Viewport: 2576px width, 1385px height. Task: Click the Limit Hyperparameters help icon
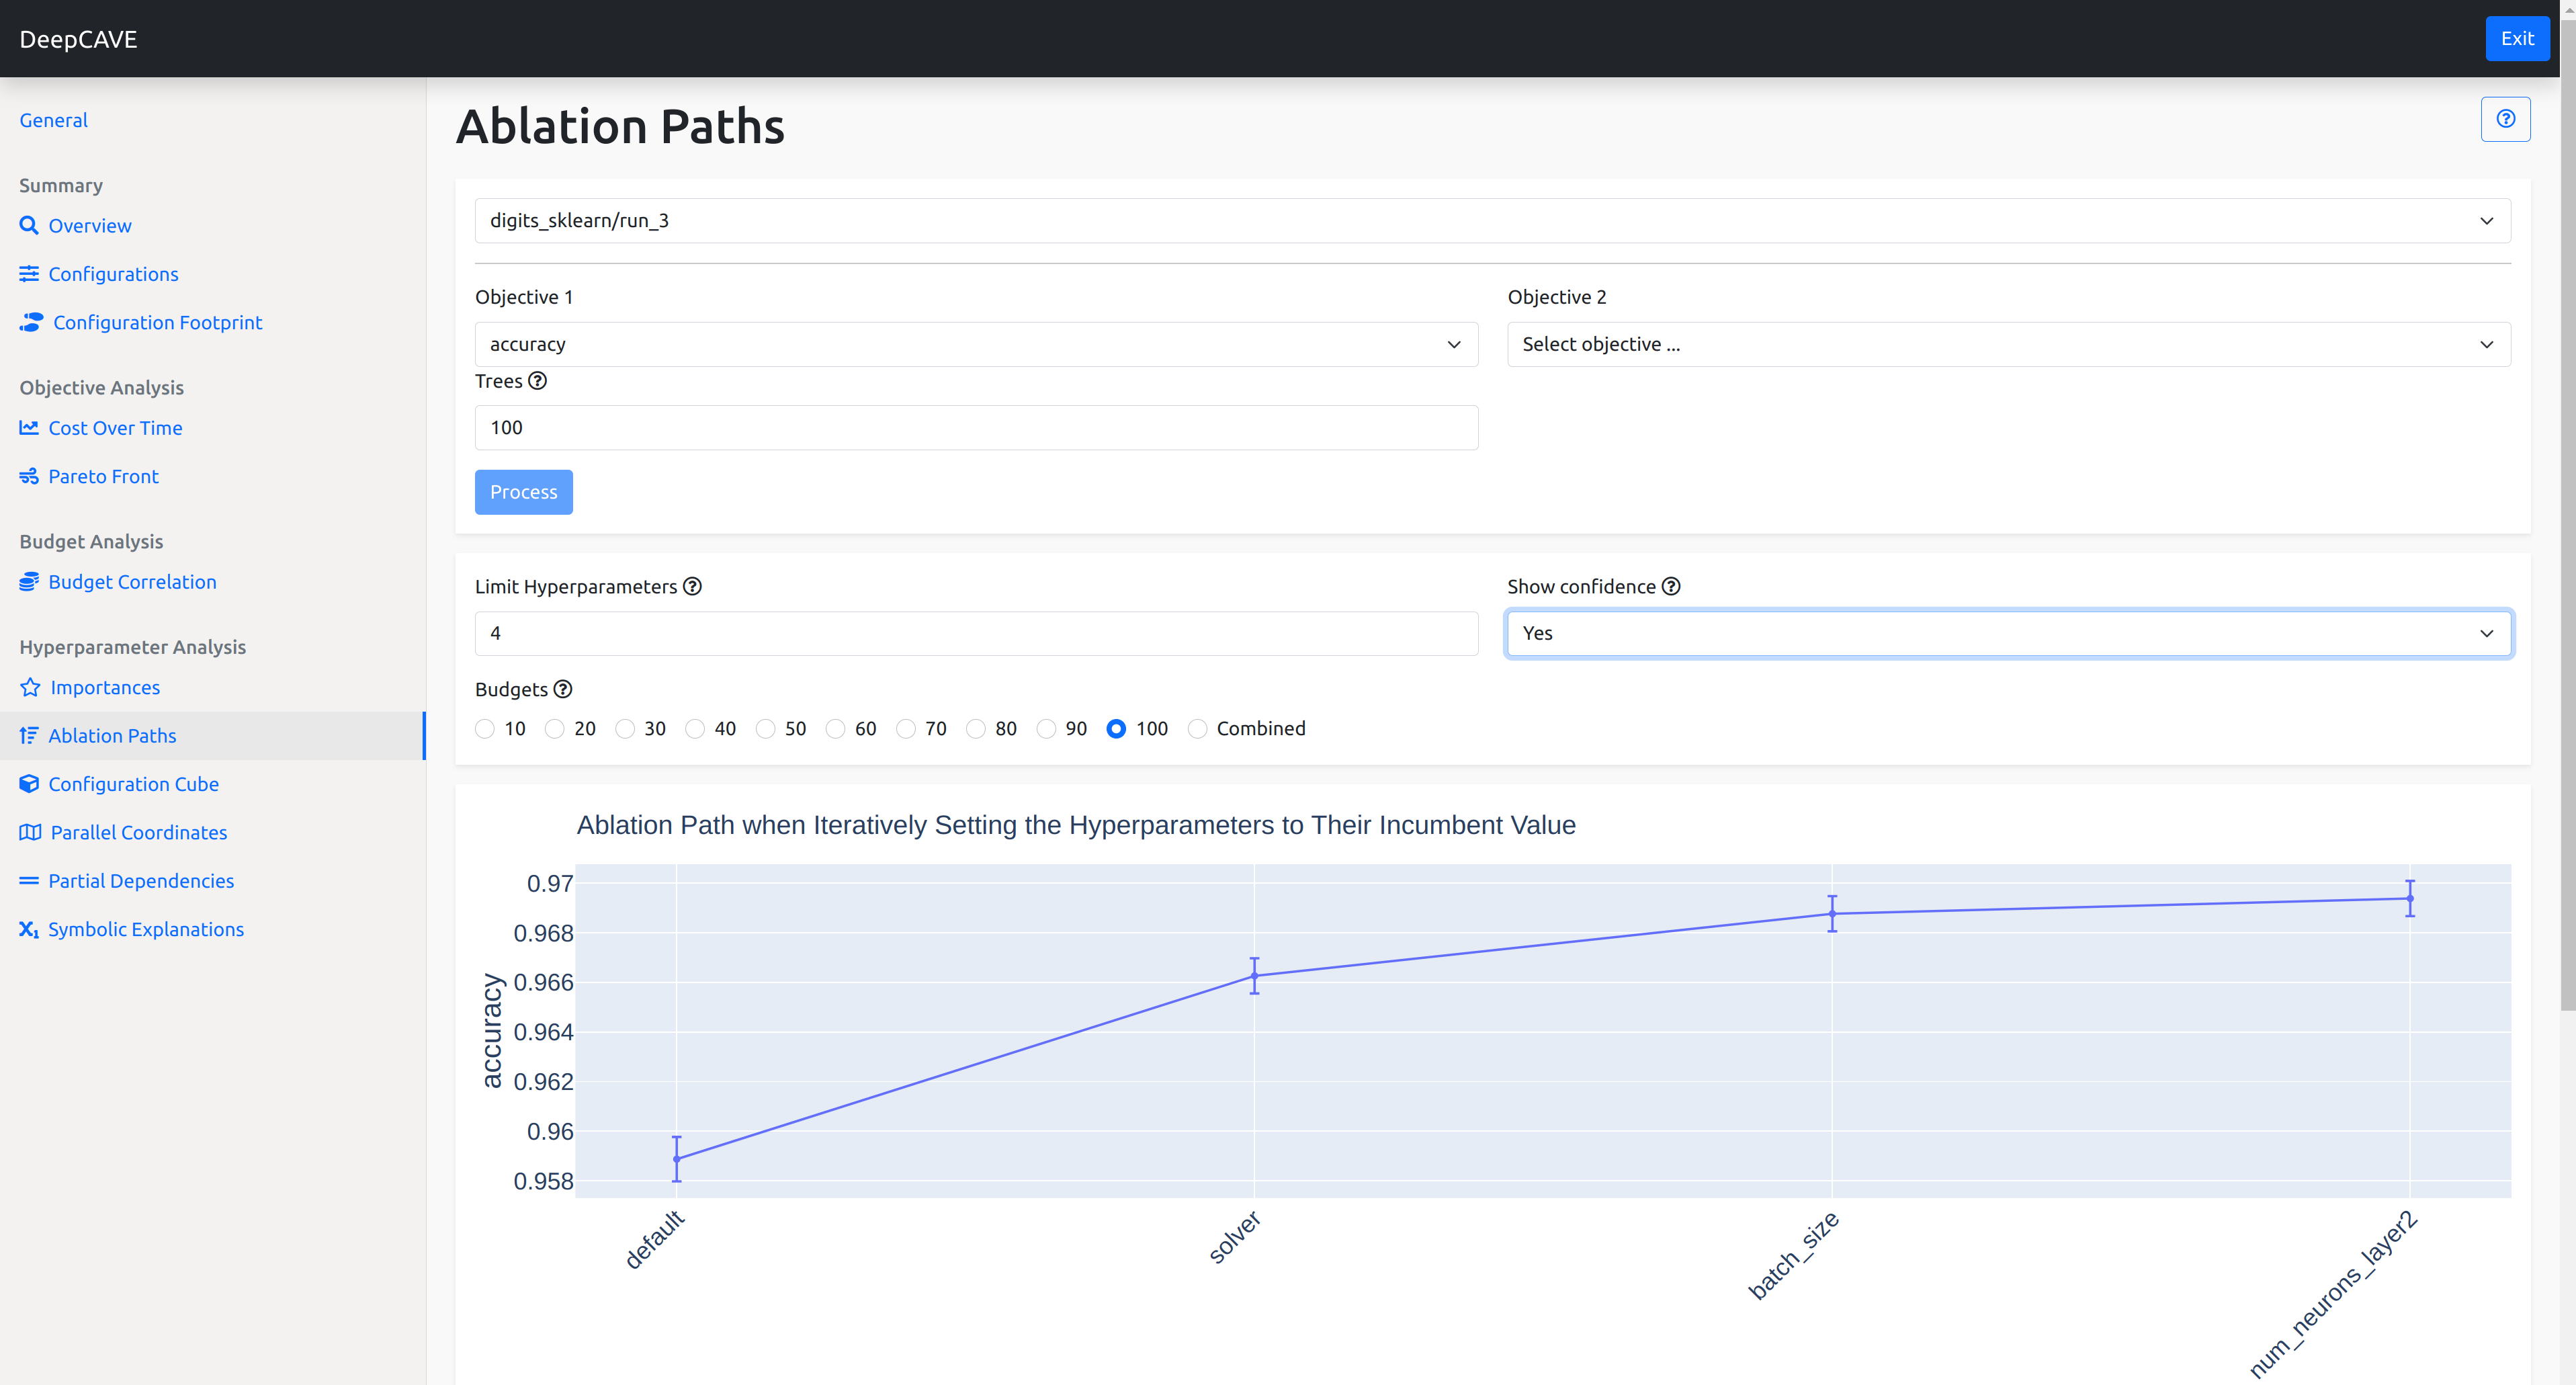pos(692,586)
